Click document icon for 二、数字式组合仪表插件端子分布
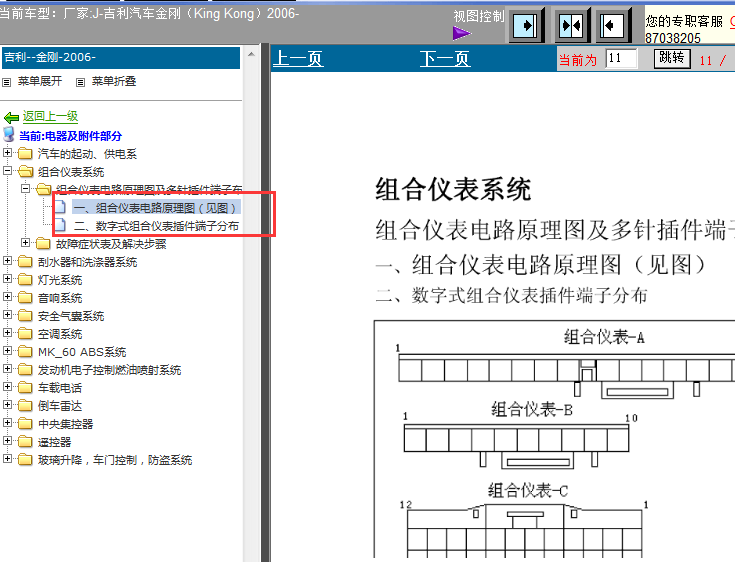The width and height of the screenshot is (735, 562). (x=60, y=225)
